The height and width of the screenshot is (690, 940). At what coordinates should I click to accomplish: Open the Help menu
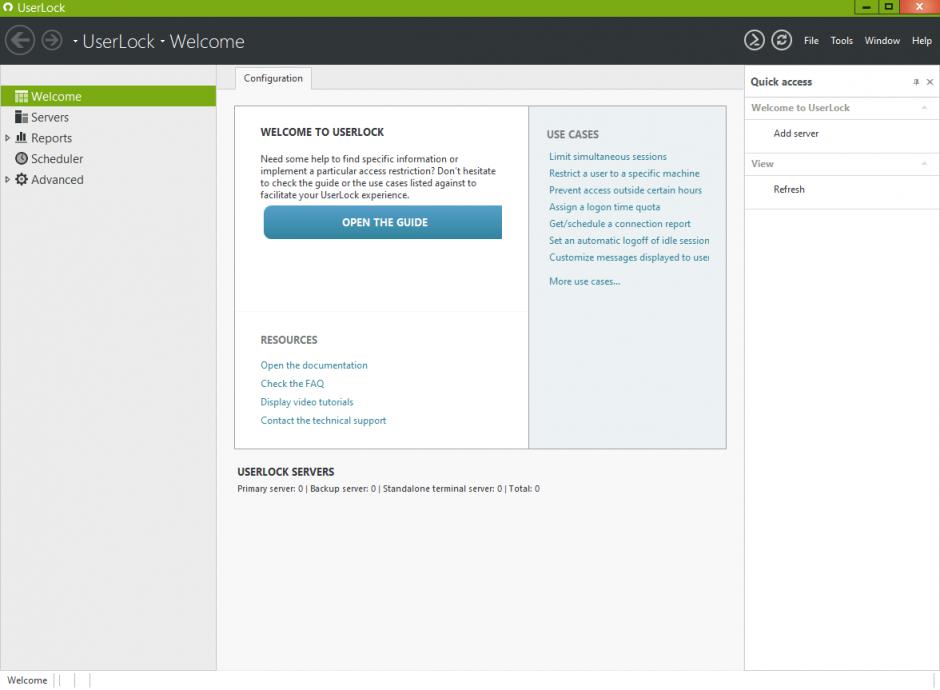922,41
